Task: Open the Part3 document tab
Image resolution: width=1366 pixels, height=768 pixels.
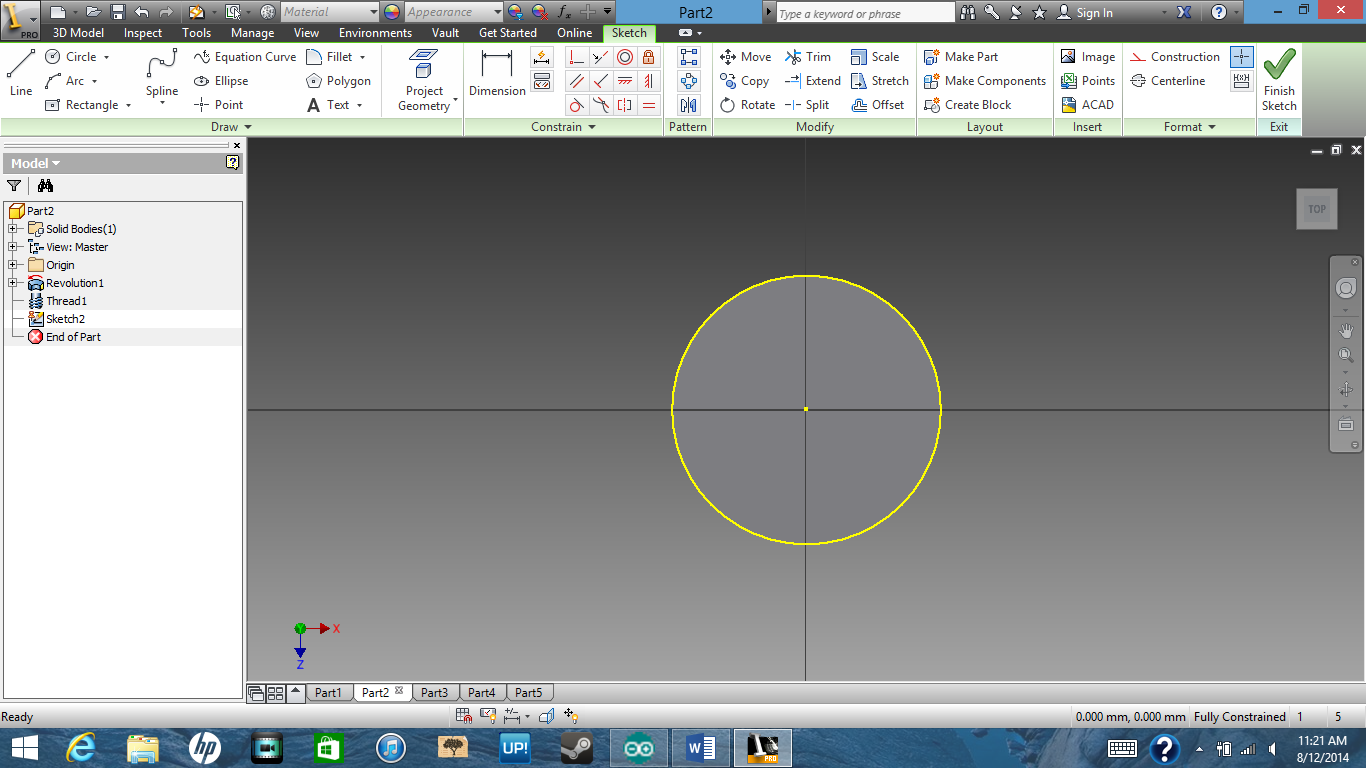Action: (434, 691)
